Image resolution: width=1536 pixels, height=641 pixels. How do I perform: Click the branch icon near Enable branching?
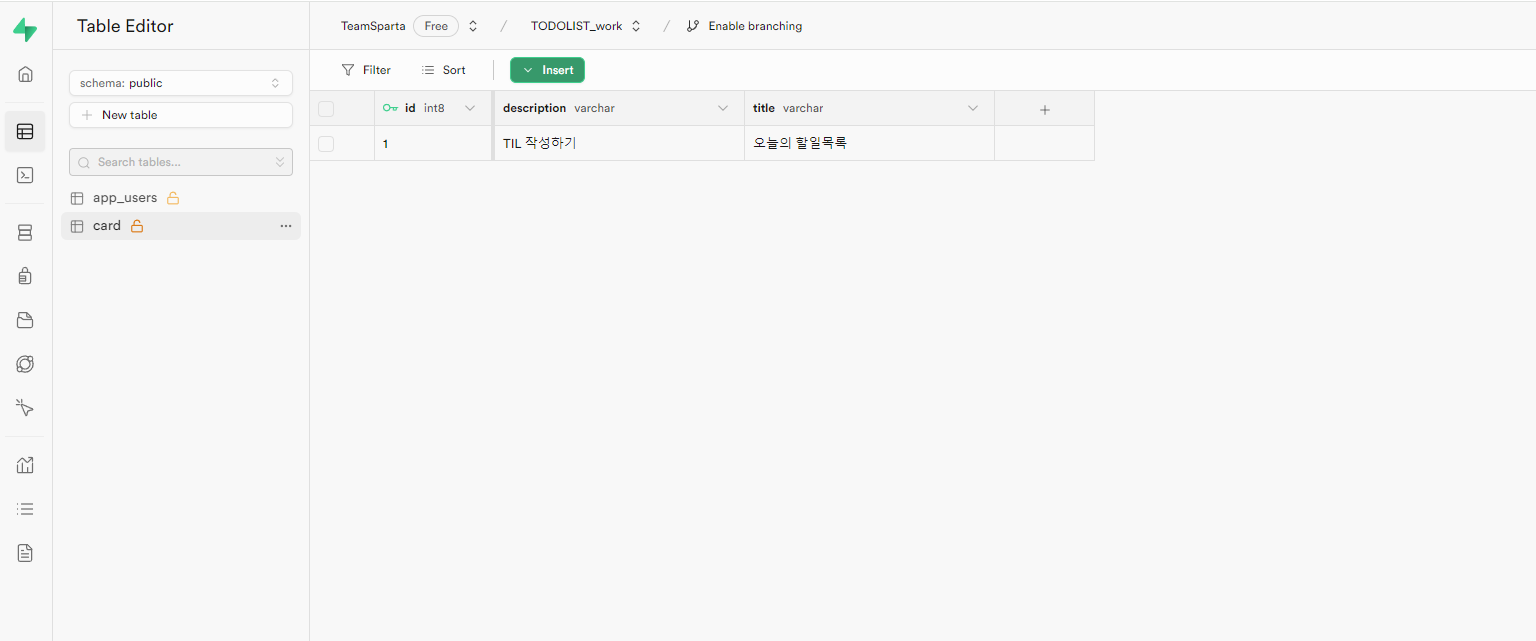click(x=693, y=26)
